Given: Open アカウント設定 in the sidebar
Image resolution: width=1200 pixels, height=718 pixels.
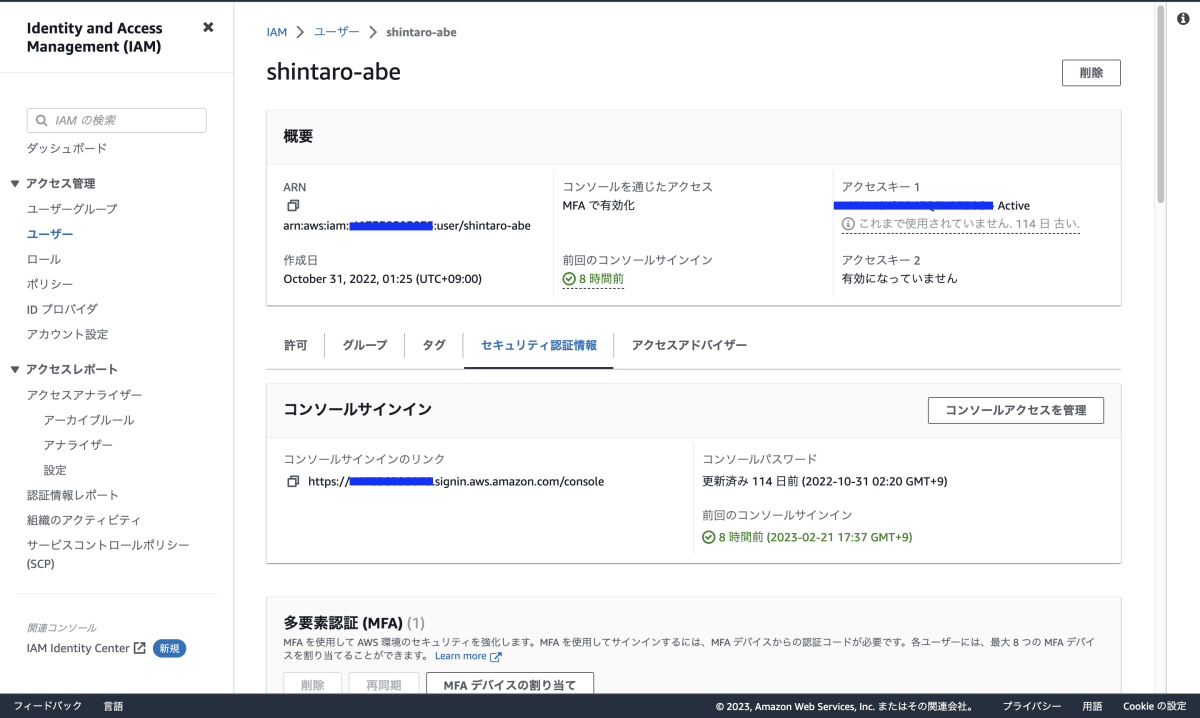Looking at the screenshot, I should [x=67, y=334].
